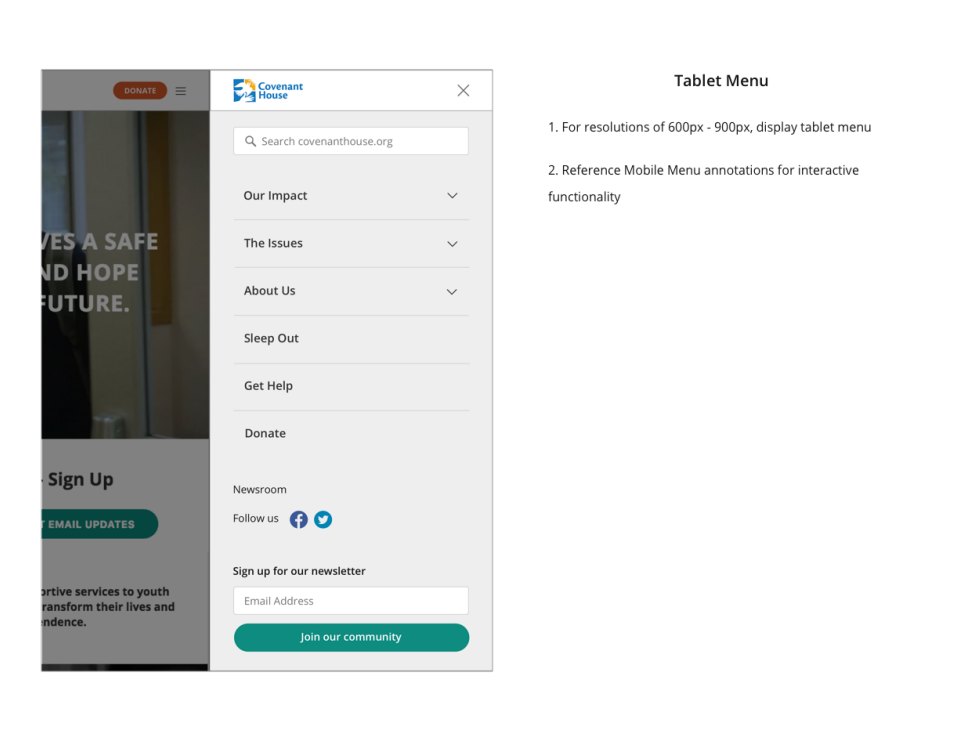This screenshot has width=960, height=741.
Task: Click the Email Updates button
Action: (x=100, y=524)
